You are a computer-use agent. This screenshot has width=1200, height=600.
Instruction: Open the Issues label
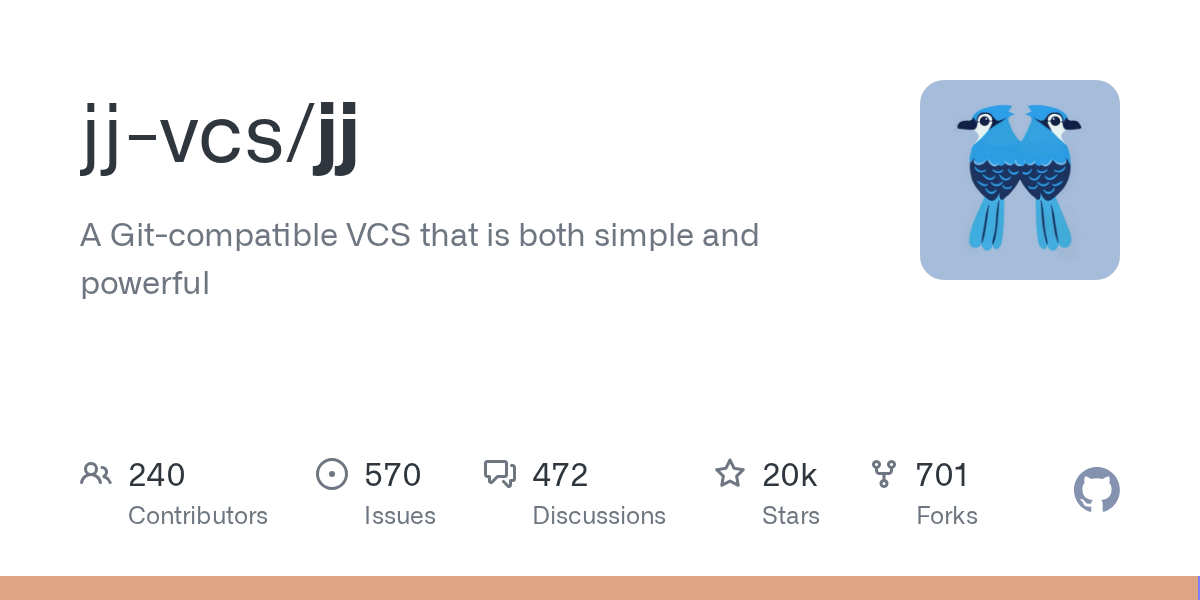(x=400, y=516)
